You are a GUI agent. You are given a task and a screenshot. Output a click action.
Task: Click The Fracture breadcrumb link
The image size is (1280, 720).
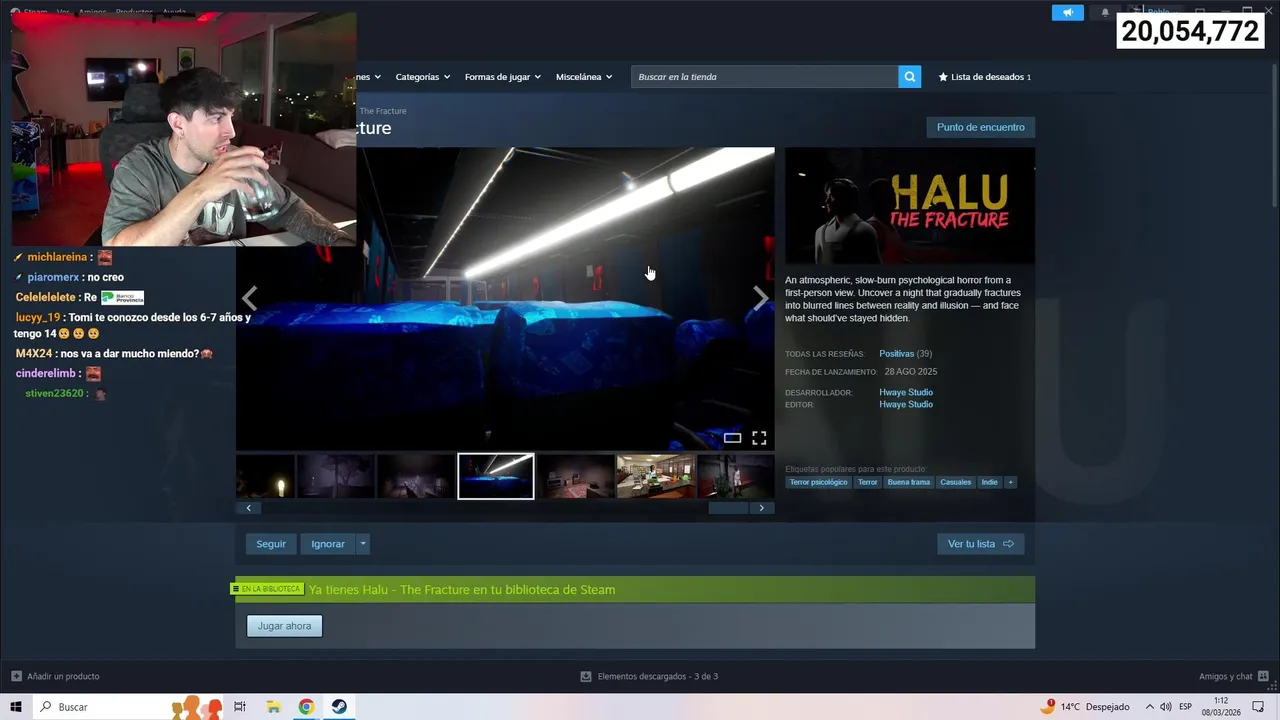click(x=383, y=111)
